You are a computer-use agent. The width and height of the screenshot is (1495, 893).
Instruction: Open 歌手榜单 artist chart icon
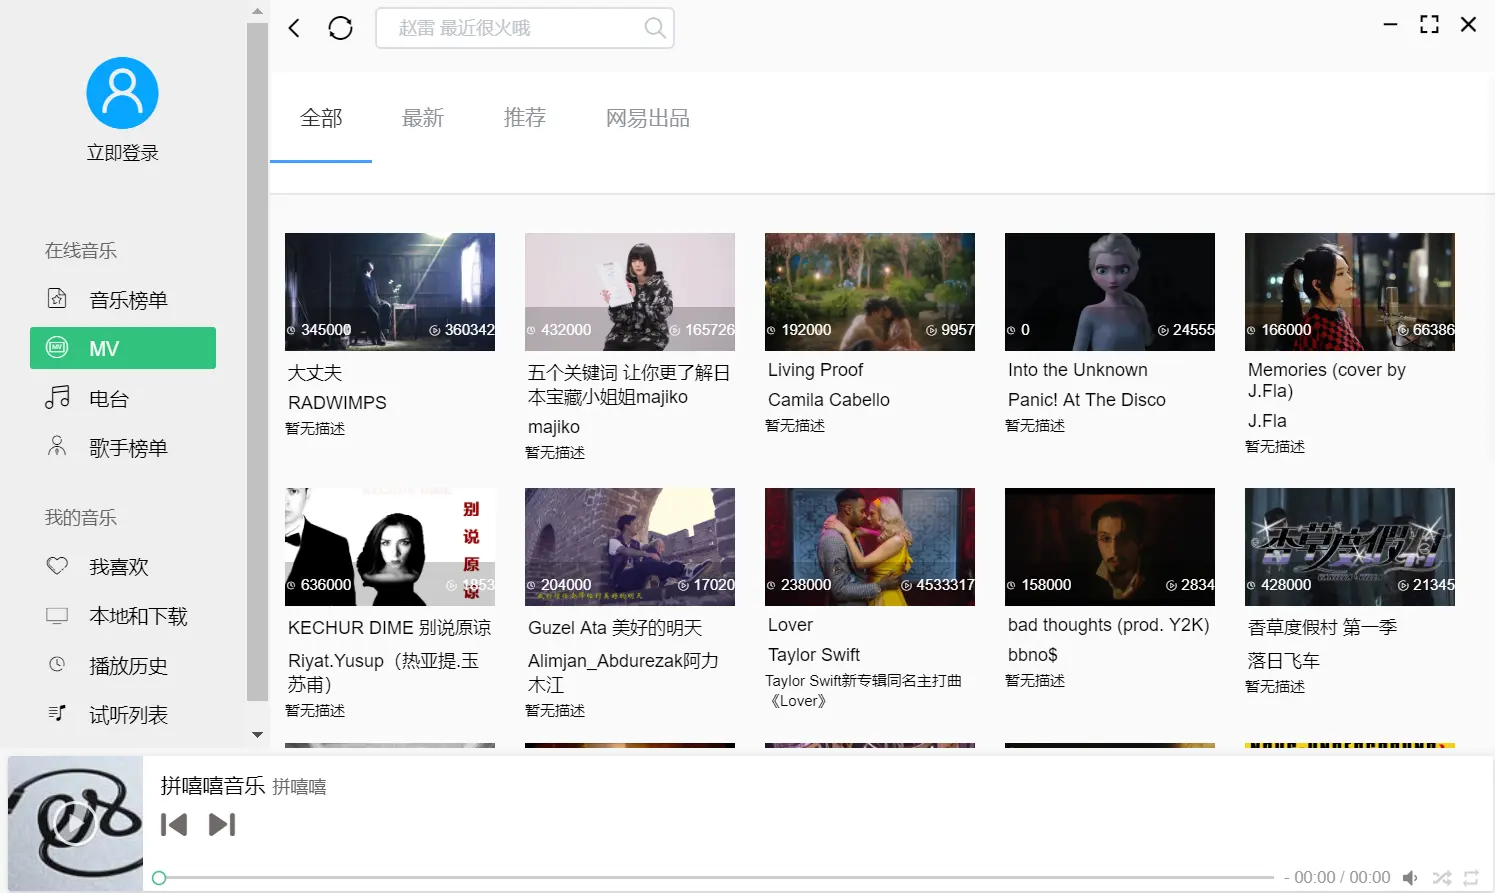coord(57,447)
